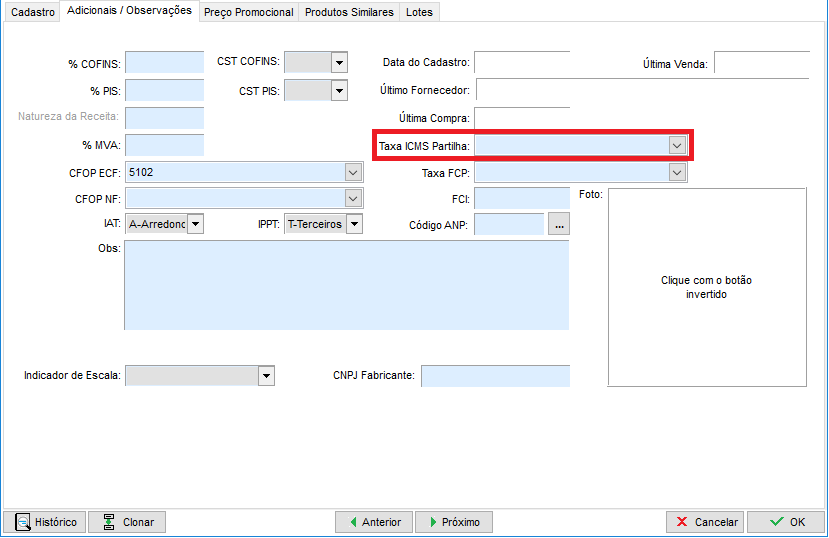Expand the CST COFINS dropdown
This screenshot has width=829, height=538.
pos(339,62)
